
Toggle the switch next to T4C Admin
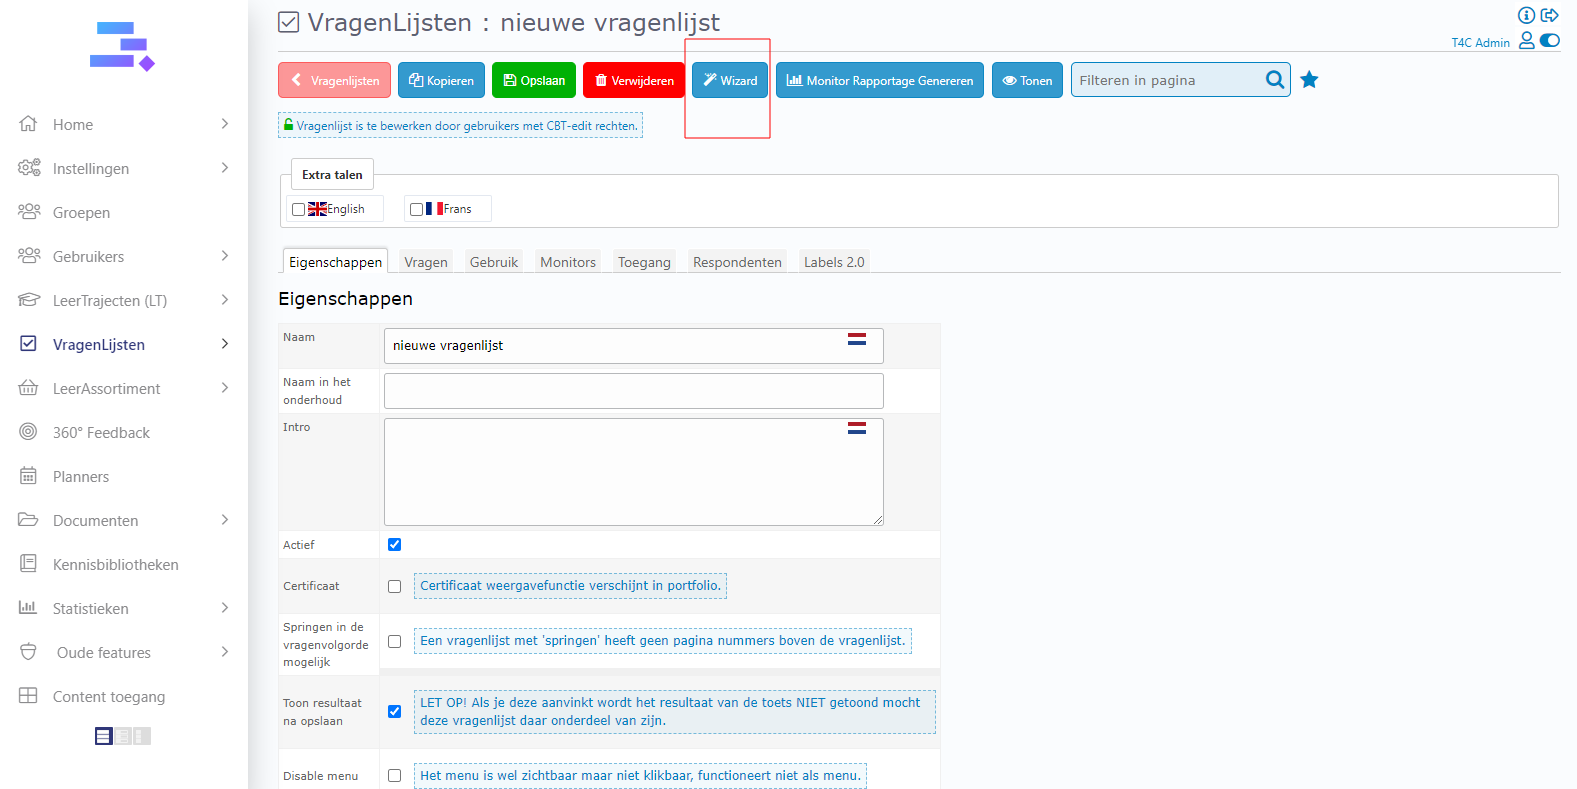(x=1550, y=41)
